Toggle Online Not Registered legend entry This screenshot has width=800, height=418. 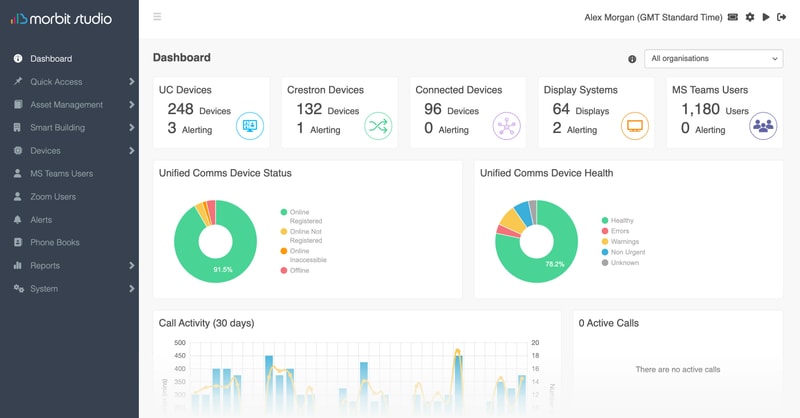coord(302,236)
